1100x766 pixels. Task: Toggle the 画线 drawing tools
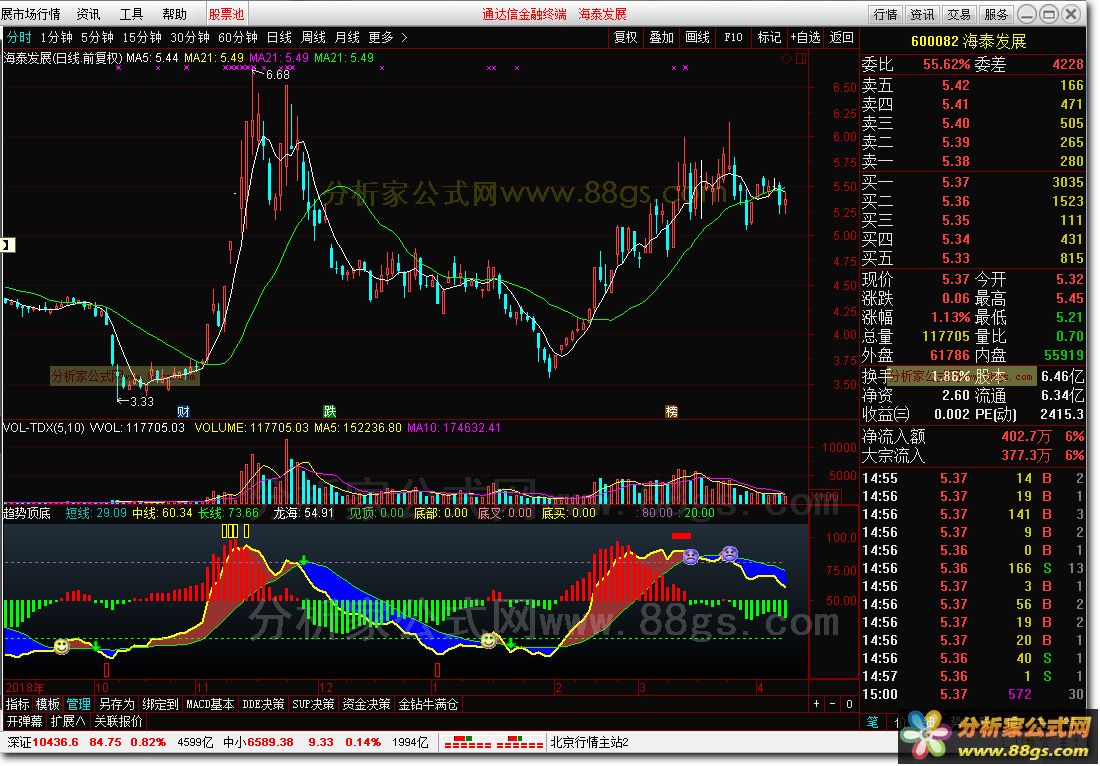click(x=697, y=37)
